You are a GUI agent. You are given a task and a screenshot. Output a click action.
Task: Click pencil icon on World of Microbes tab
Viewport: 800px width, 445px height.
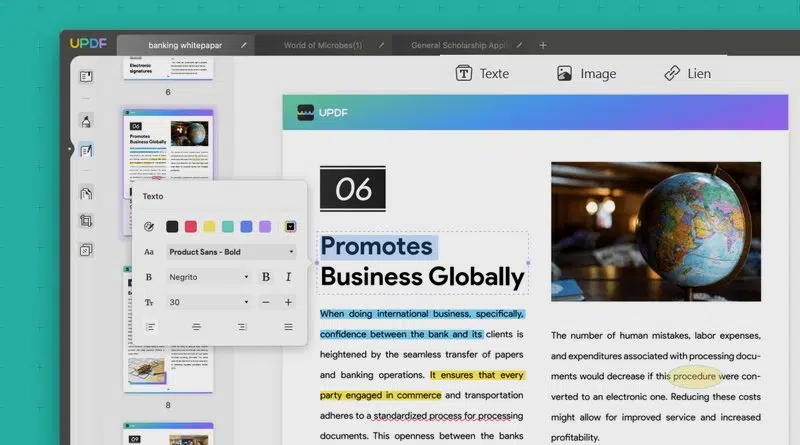pos(381,45)
